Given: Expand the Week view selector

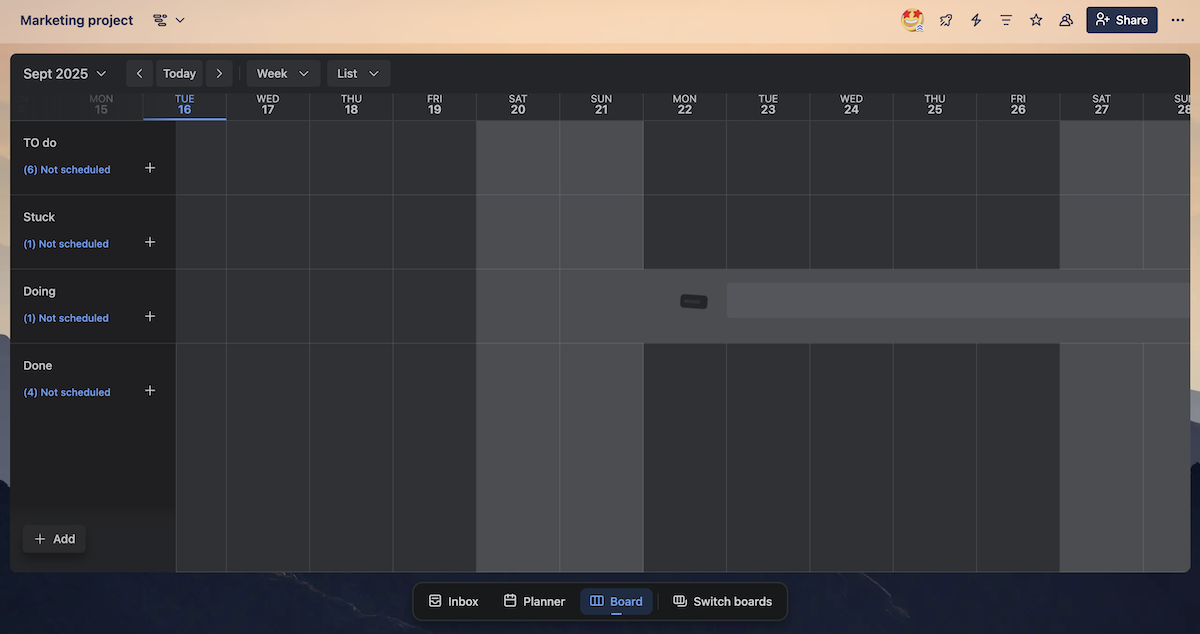Looking at the screenshot, I should [282, 73].
